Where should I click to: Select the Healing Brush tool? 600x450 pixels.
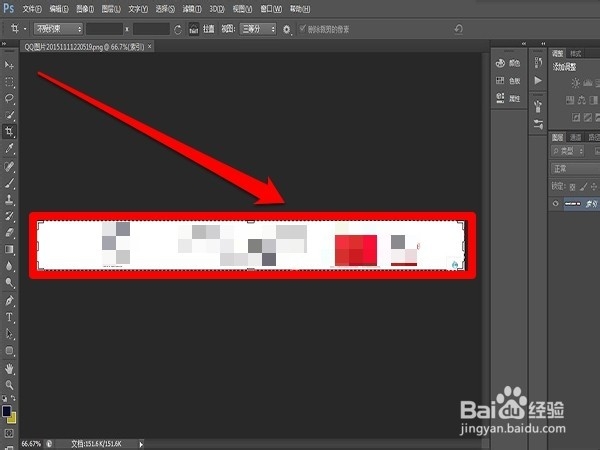[x=9, y=166]
